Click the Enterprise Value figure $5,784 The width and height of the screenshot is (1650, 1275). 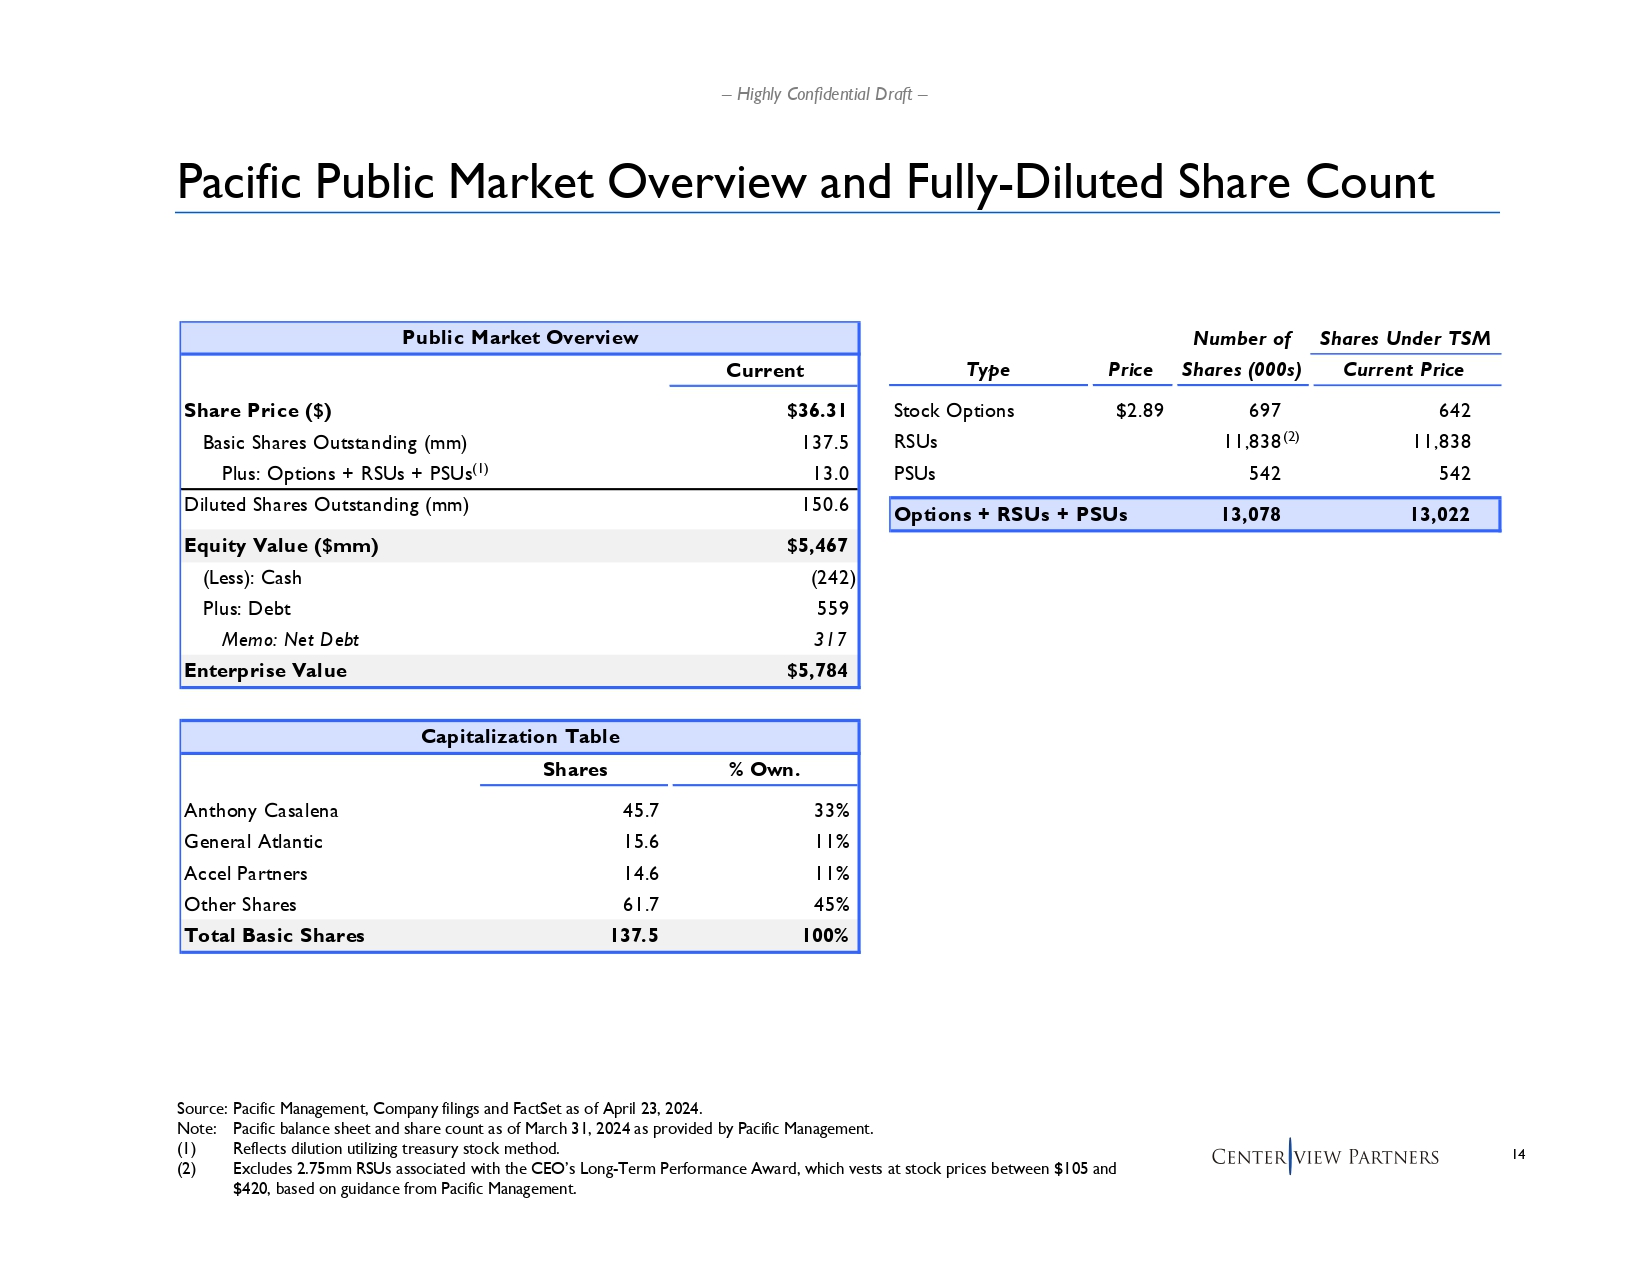816,671
